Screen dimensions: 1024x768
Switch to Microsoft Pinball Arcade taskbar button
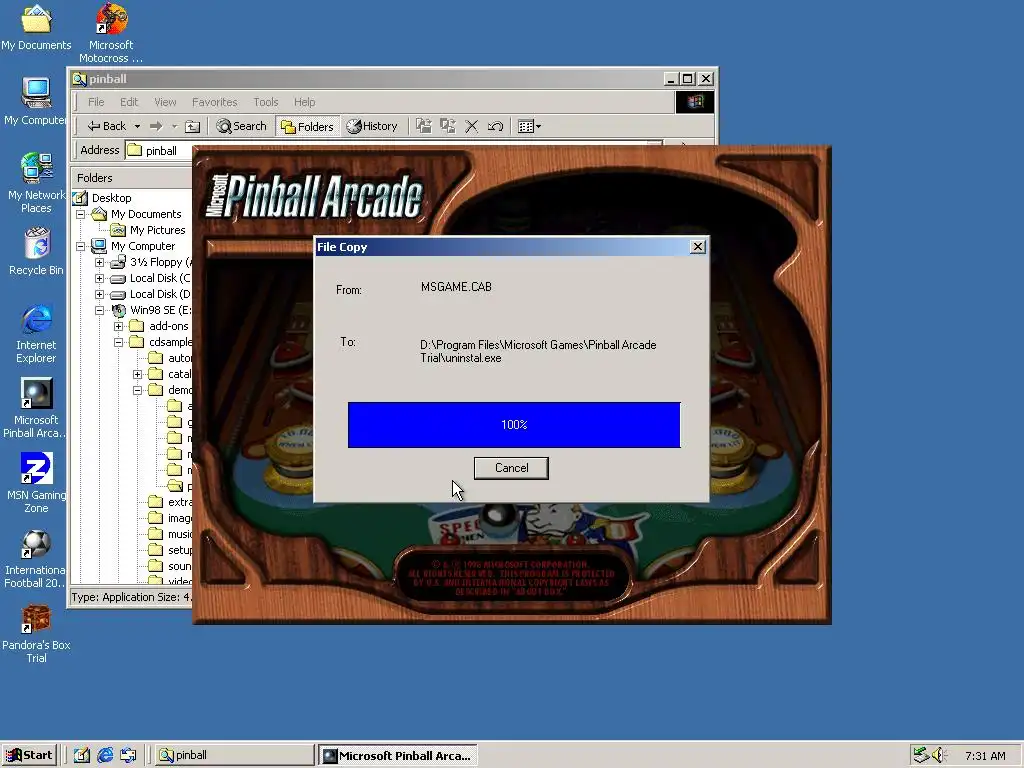398,755
